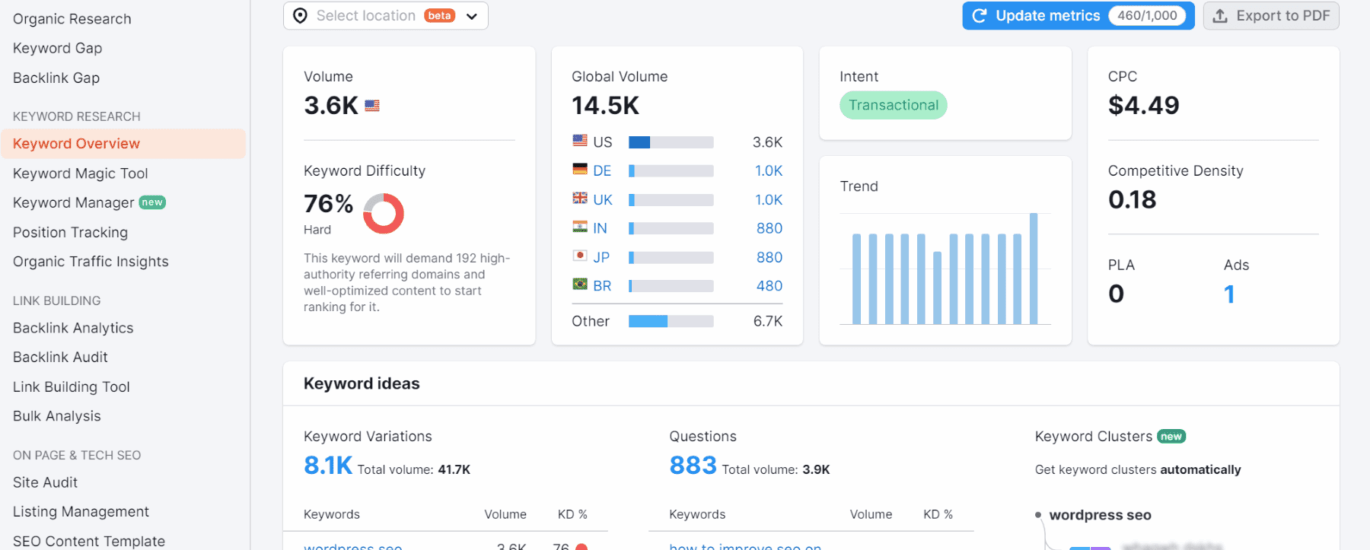Open Keyword Manager in sidebar
This screenshot has height=550, width=1370.
coord(73,203)
